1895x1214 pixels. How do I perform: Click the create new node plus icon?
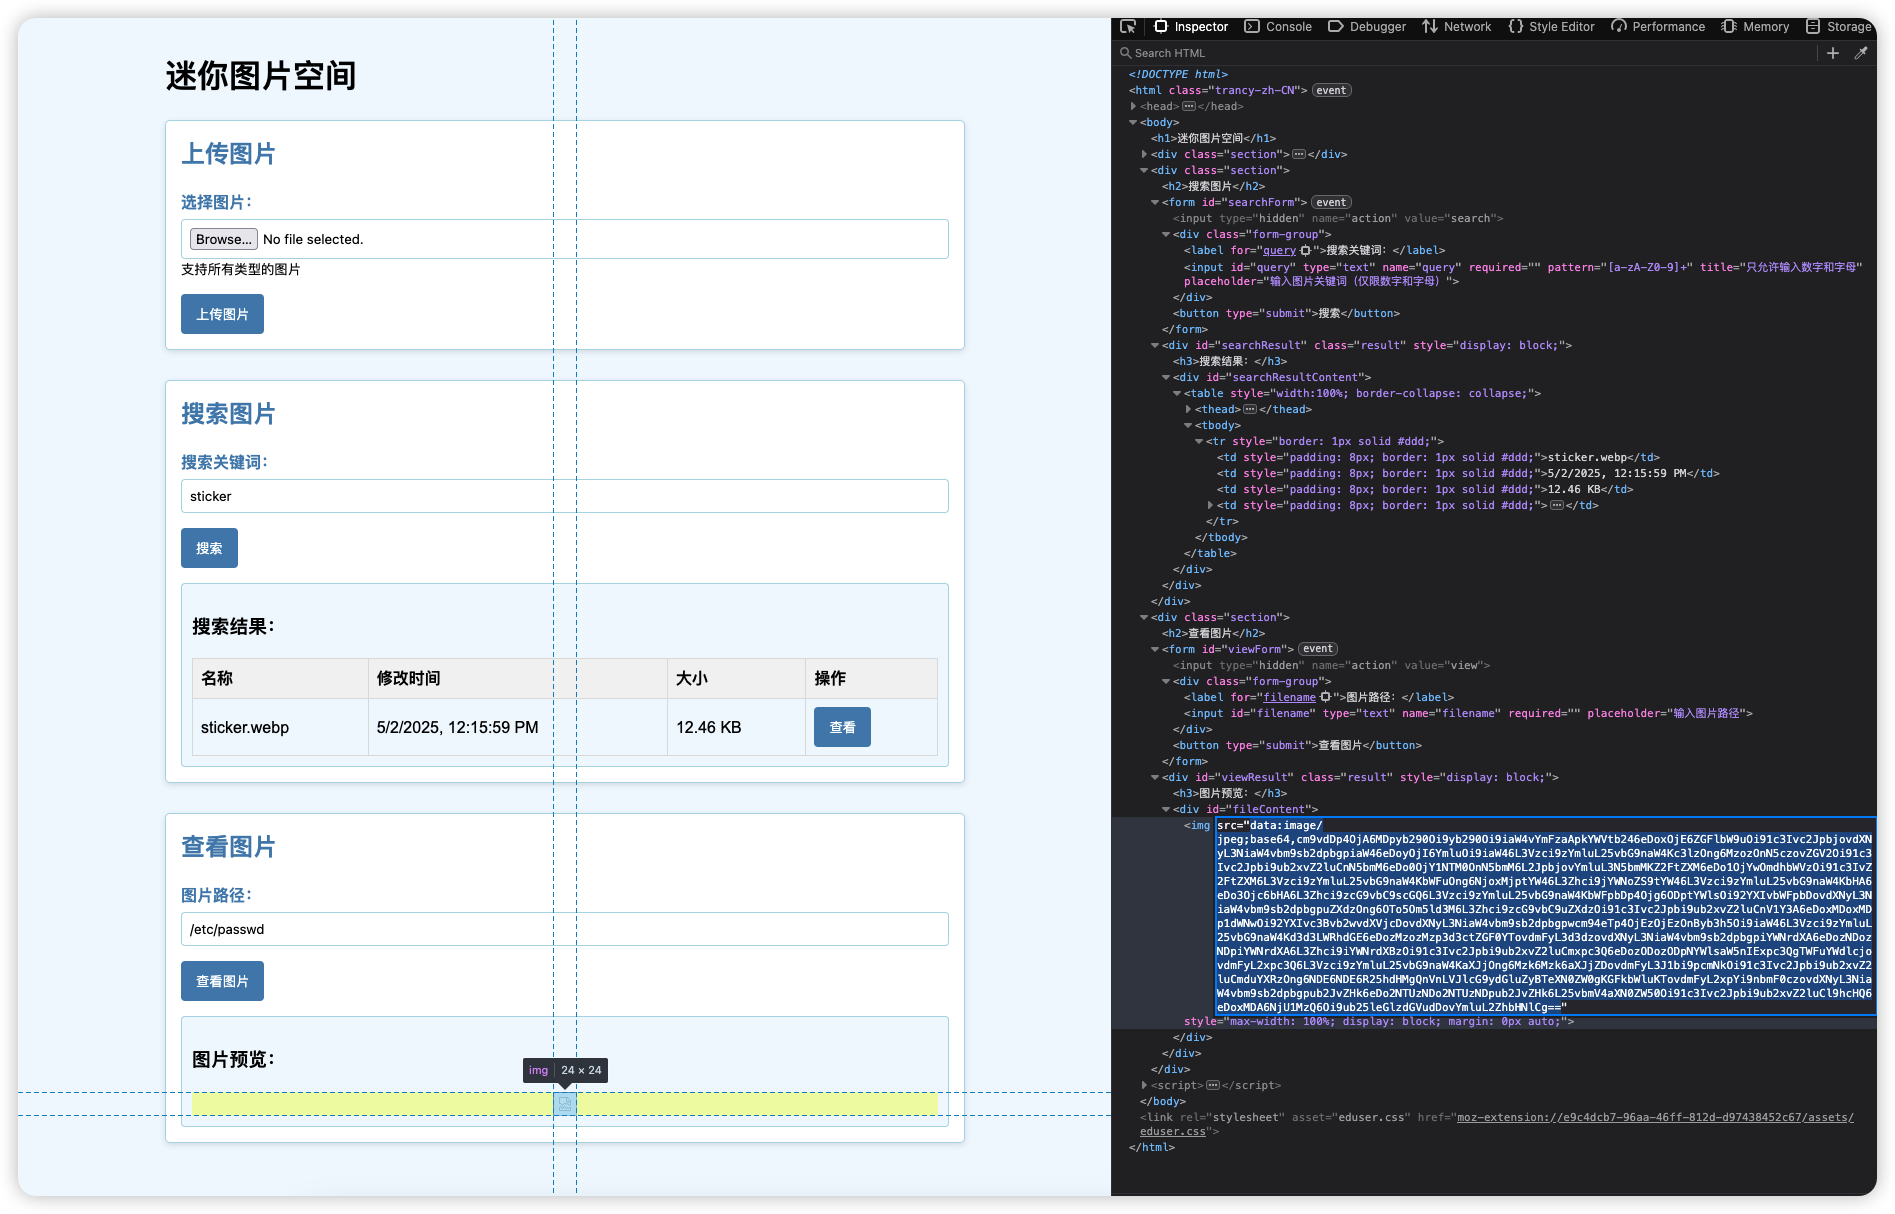click(1833, 53)
